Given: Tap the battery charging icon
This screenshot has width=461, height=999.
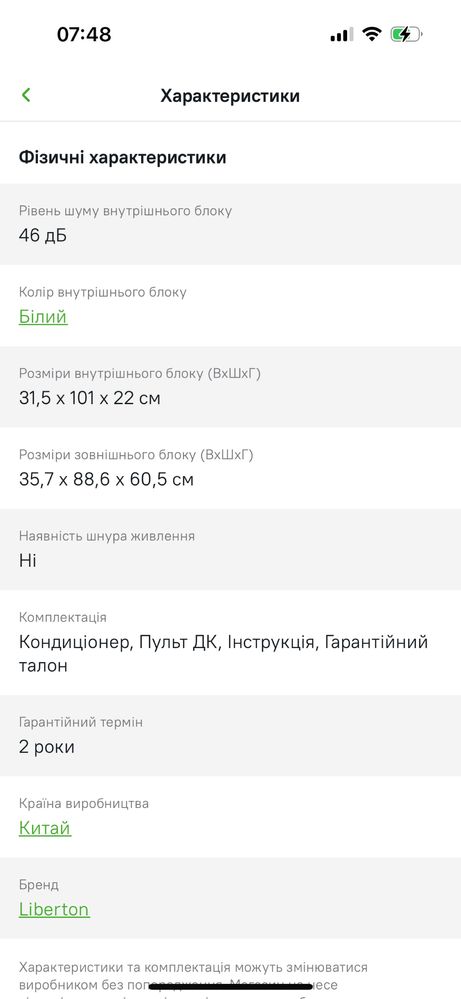Looking at the screenshot, I should (406, 34).
